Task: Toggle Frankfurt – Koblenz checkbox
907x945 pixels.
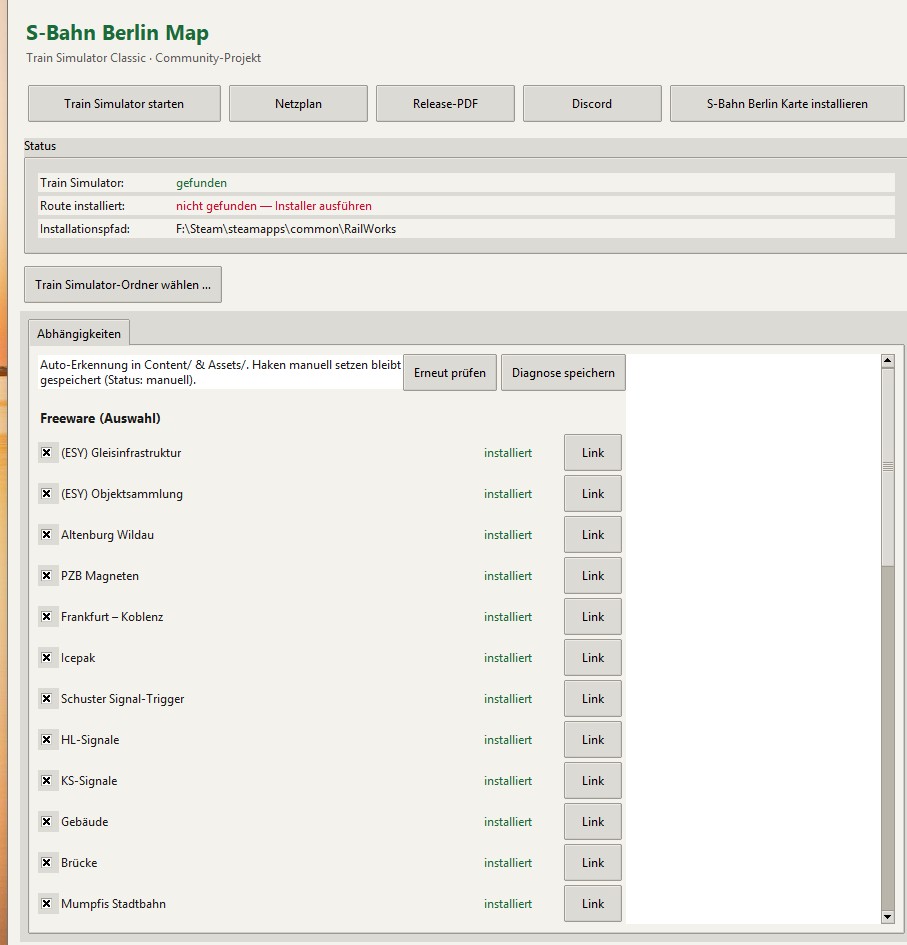Action: (46, 617)
